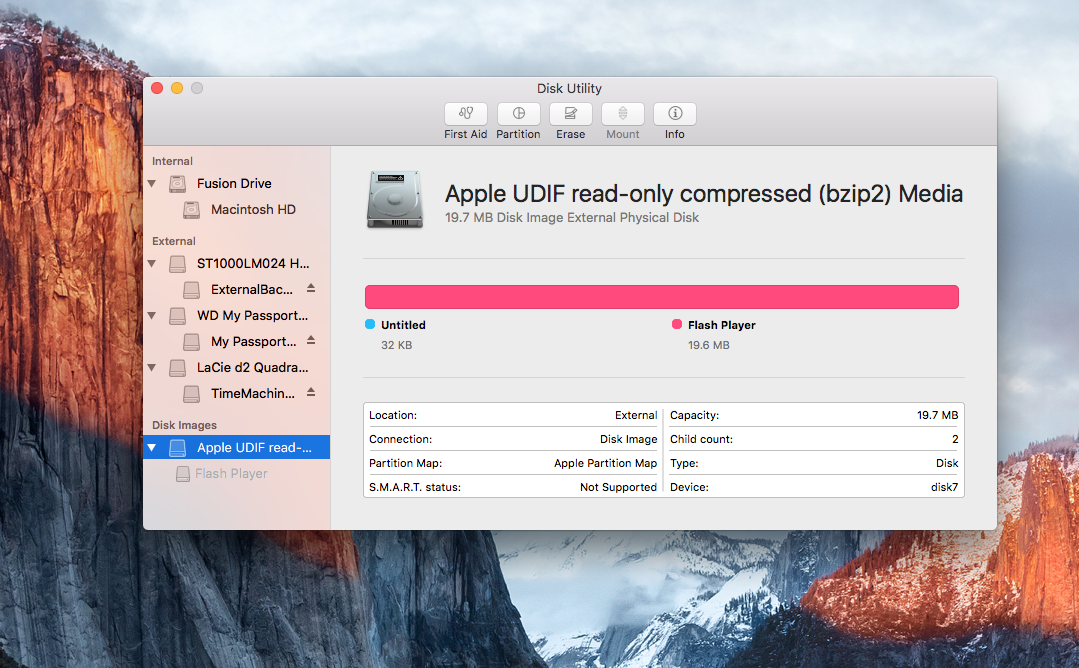
Task: Click the Flash Player partition label
Action: [x=722, y=325]
